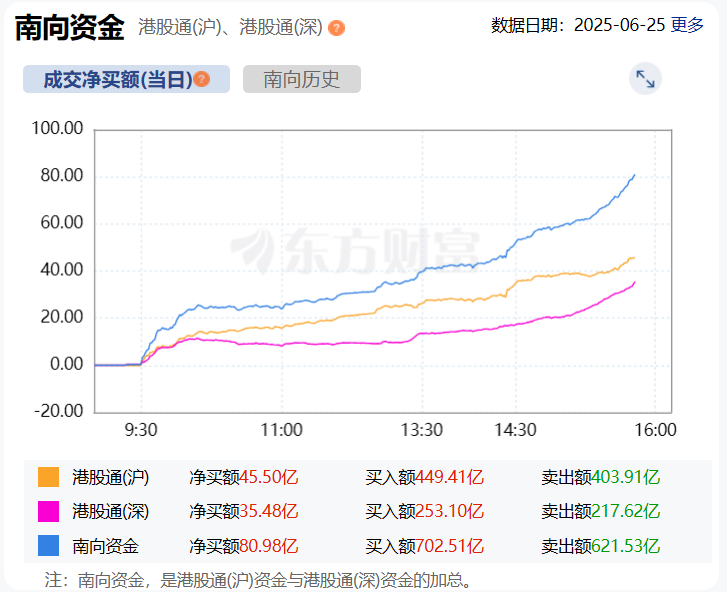Click the 港股通(沪) legend label
The width and height of the screenshot is (727, 592).
111,477
